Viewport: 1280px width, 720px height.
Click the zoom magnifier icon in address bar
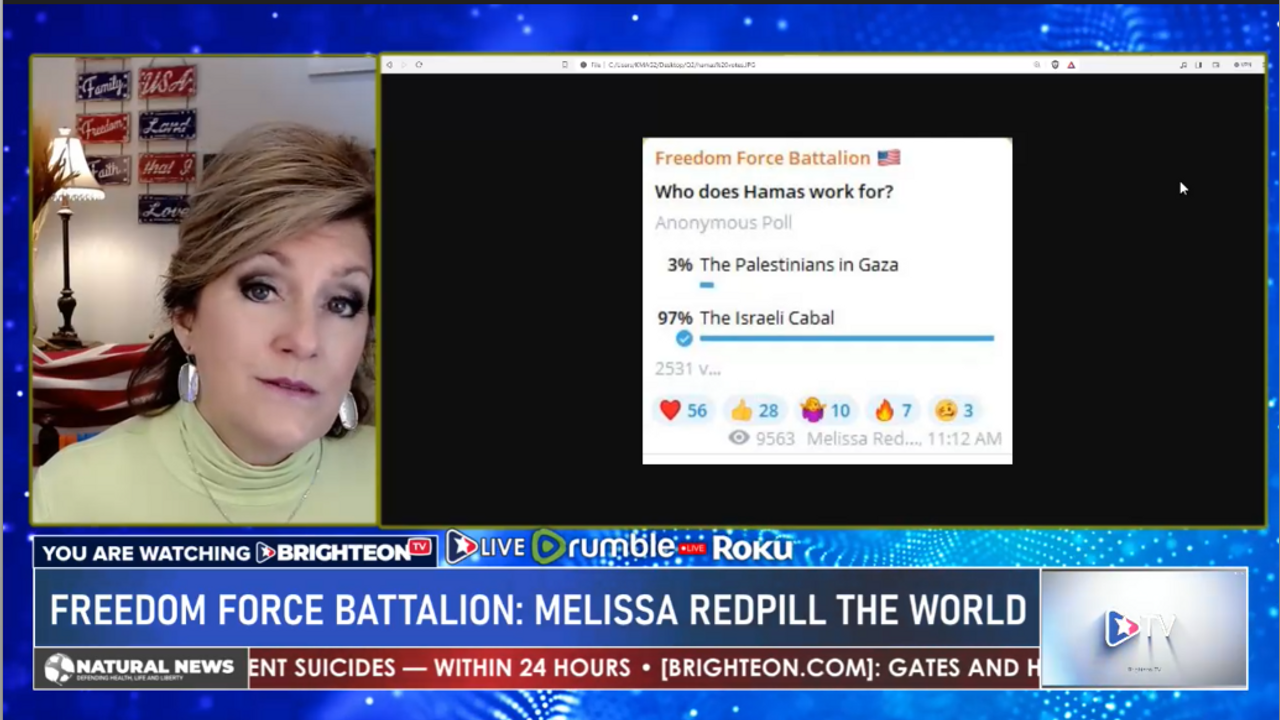(x=1037, y=65)
